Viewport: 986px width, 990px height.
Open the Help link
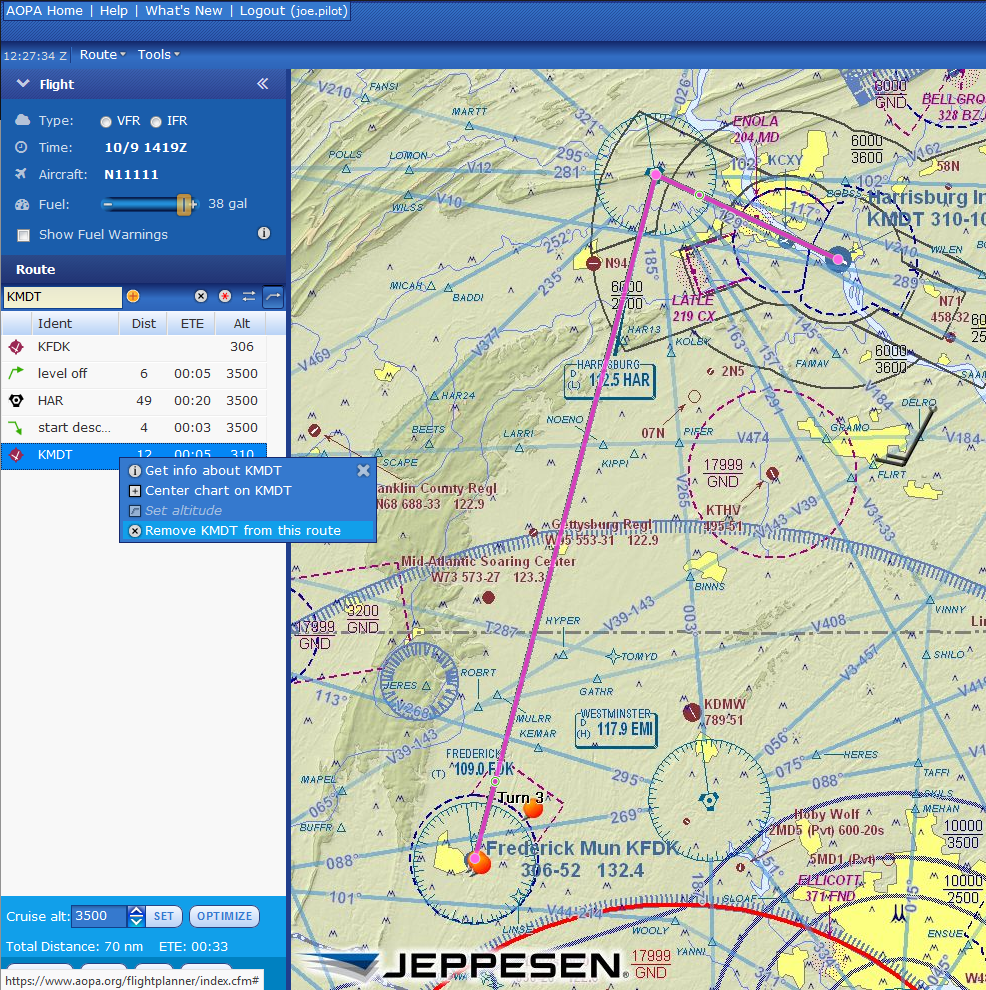click(114, 11)
